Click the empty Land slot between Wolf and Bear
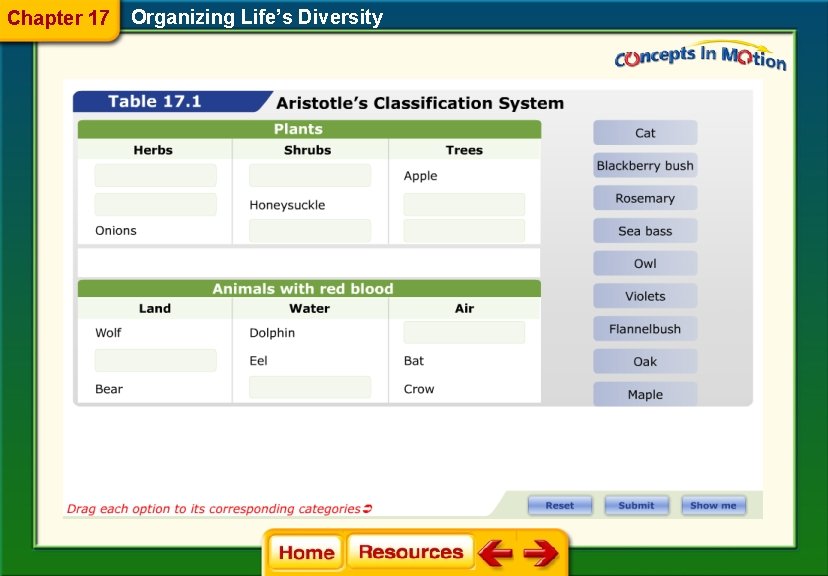The width and height of the screenshot is (828, 576). click(155, 360)
